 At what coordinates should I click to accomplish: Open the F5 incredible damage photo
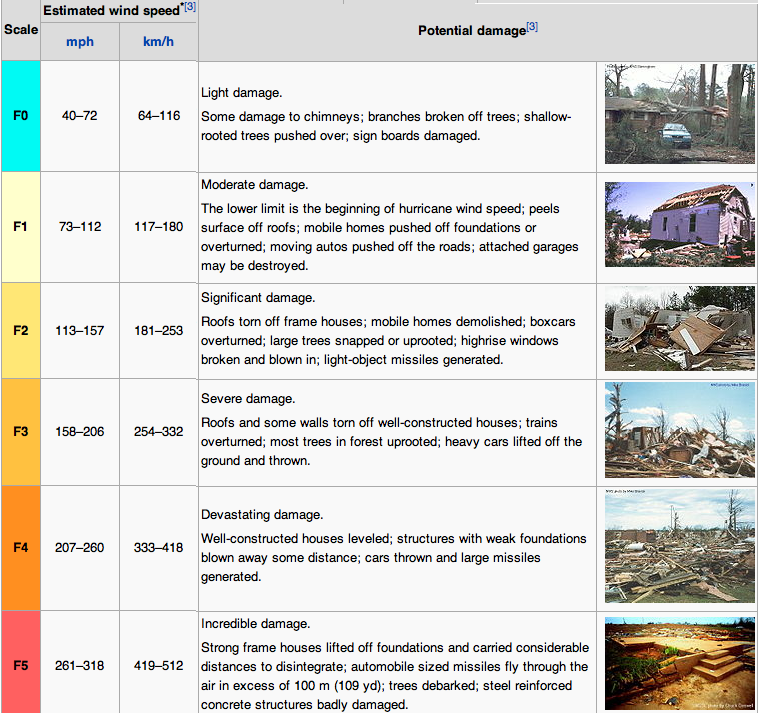pyautogui.click(x=679, y=663)
